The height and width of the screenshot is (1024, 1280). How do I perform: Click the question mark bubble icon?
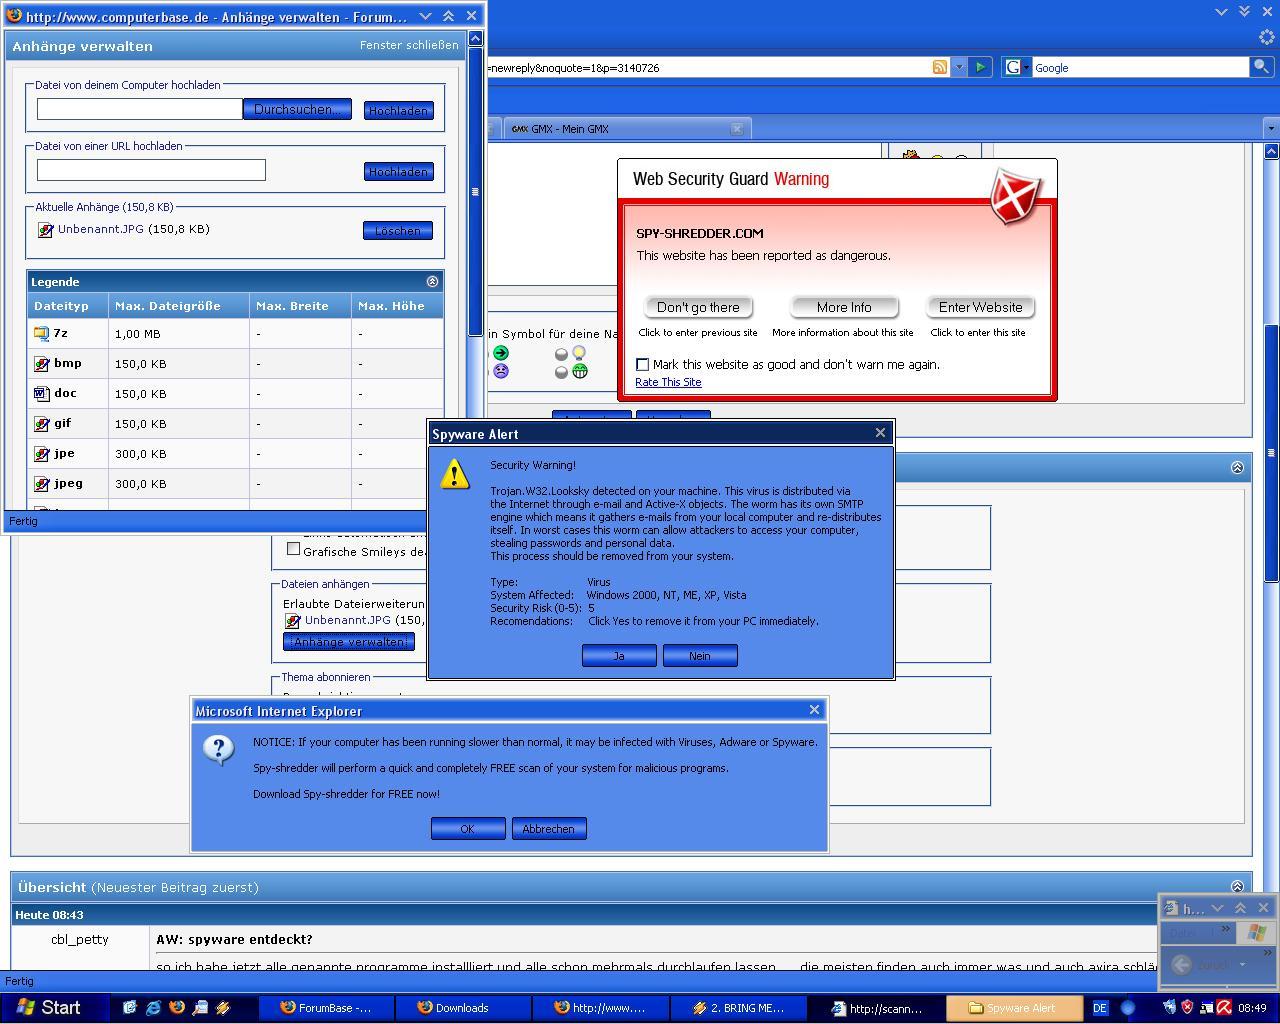[x=219, y=748]
